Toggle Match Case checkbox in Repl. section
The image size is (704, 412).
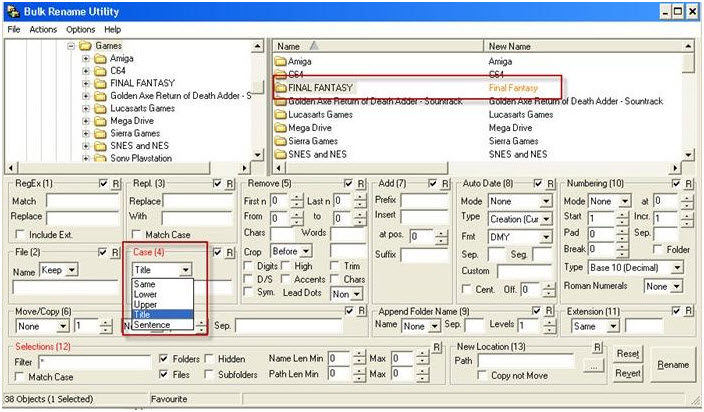click(x=136, y=234)
